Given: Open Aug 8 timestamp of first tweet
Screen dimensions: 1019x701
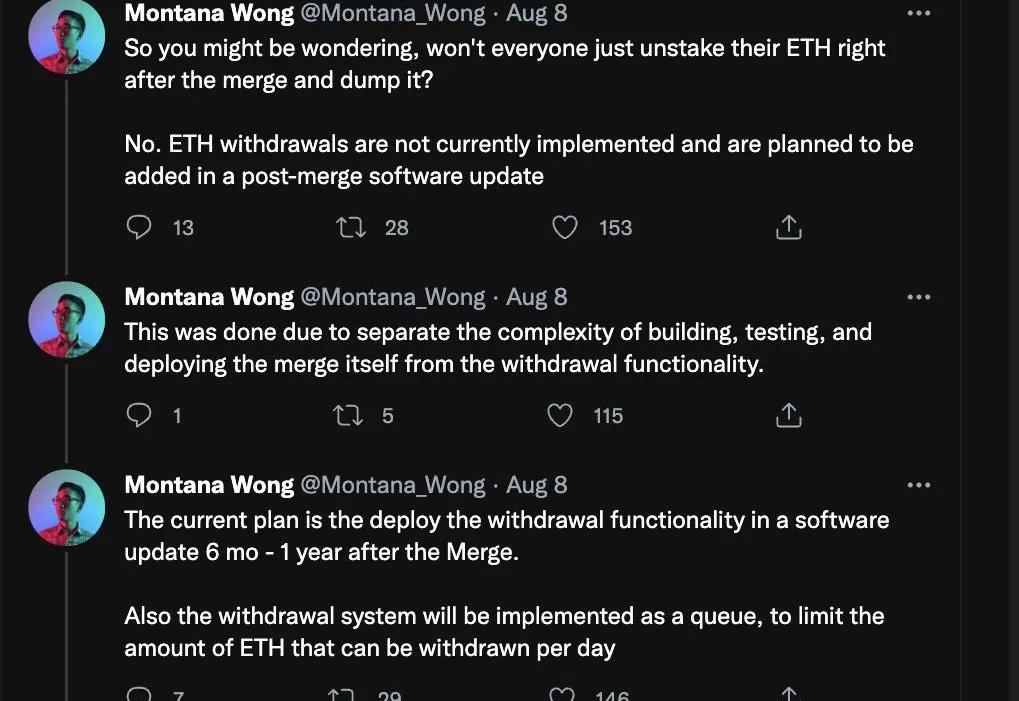Looking at the screenshot, I should (x=537, y=14).
